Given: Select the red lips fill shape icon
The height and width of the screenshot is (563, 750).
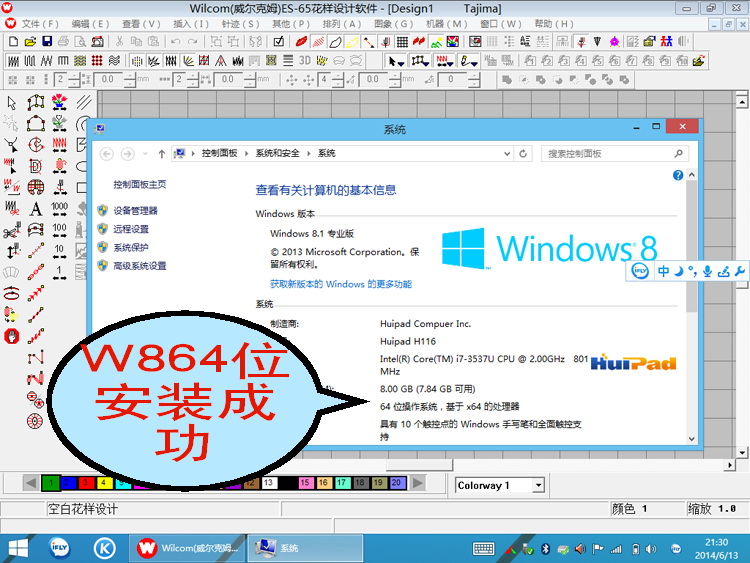Looking at the screenshot, I should (301, 42).
